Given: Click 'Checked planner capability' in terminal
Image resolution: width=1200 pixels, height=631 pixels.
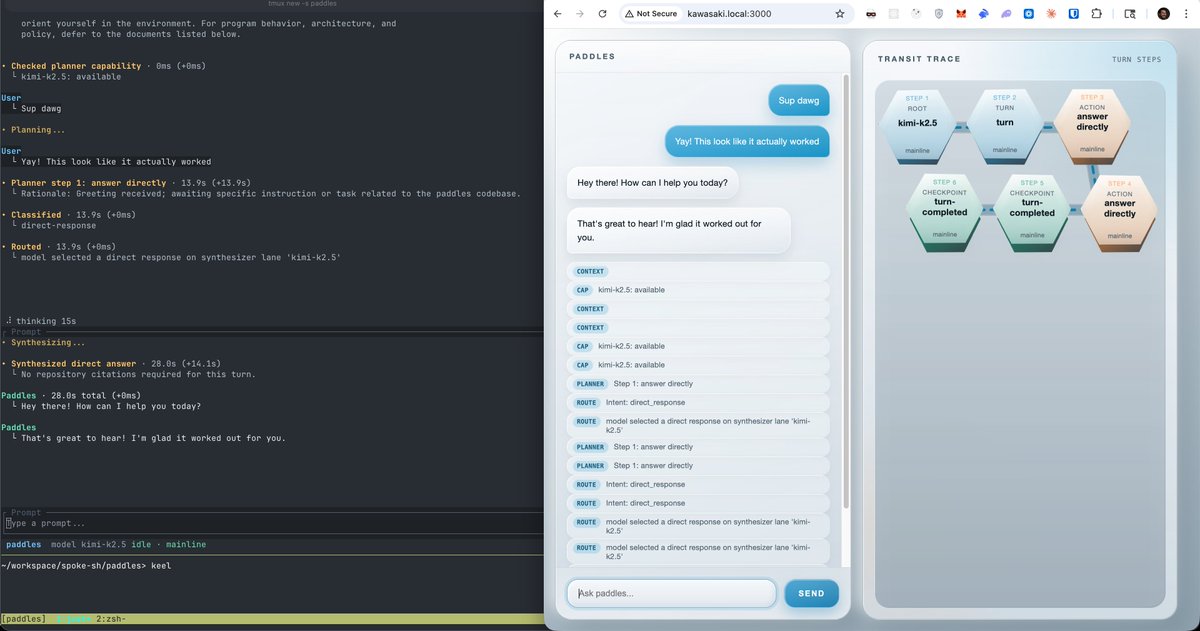Looking at the screenshot, I should tap(76, 66).
